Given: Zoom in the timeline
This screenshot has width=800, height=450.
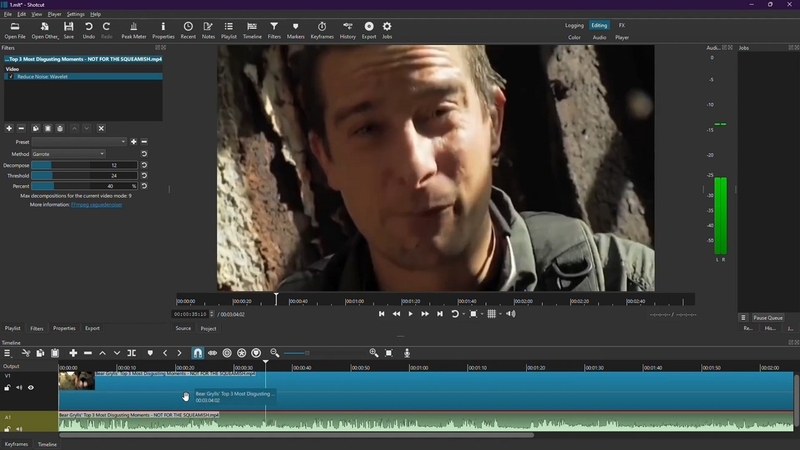Looking at the screenshot, I should (374, 353).
